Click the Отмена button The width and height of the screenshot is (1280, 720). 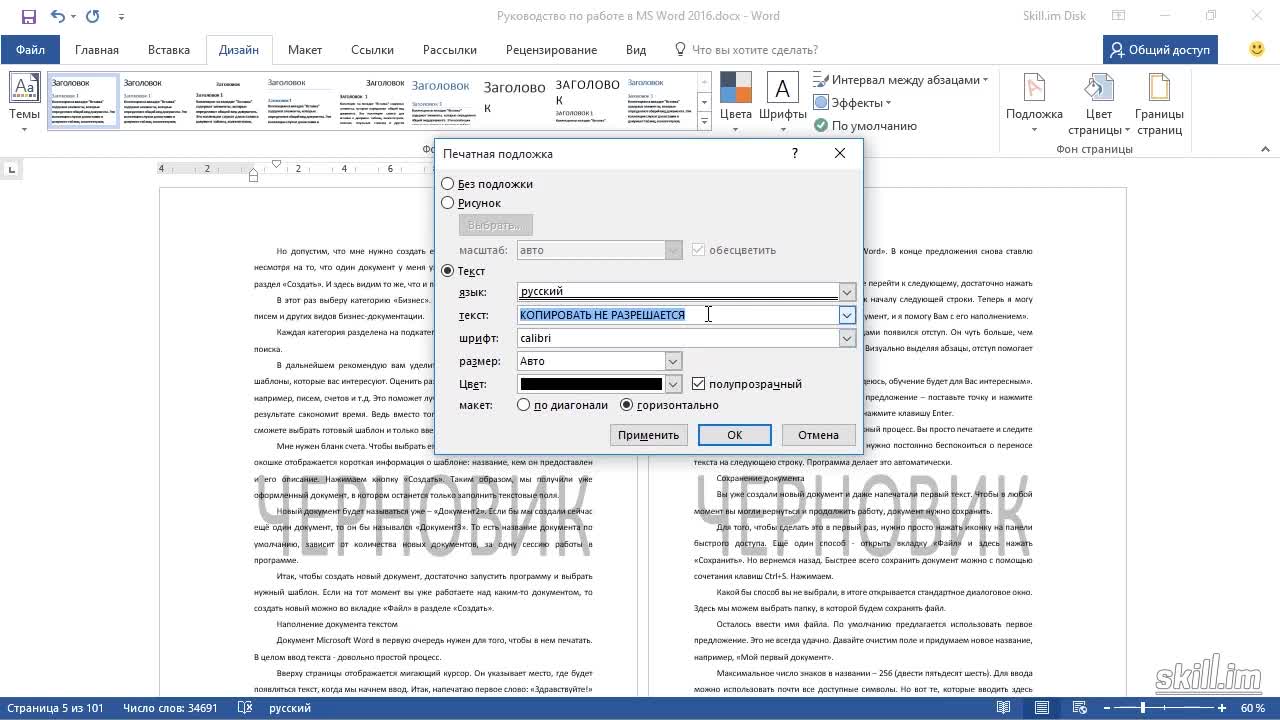click(818, 435)
